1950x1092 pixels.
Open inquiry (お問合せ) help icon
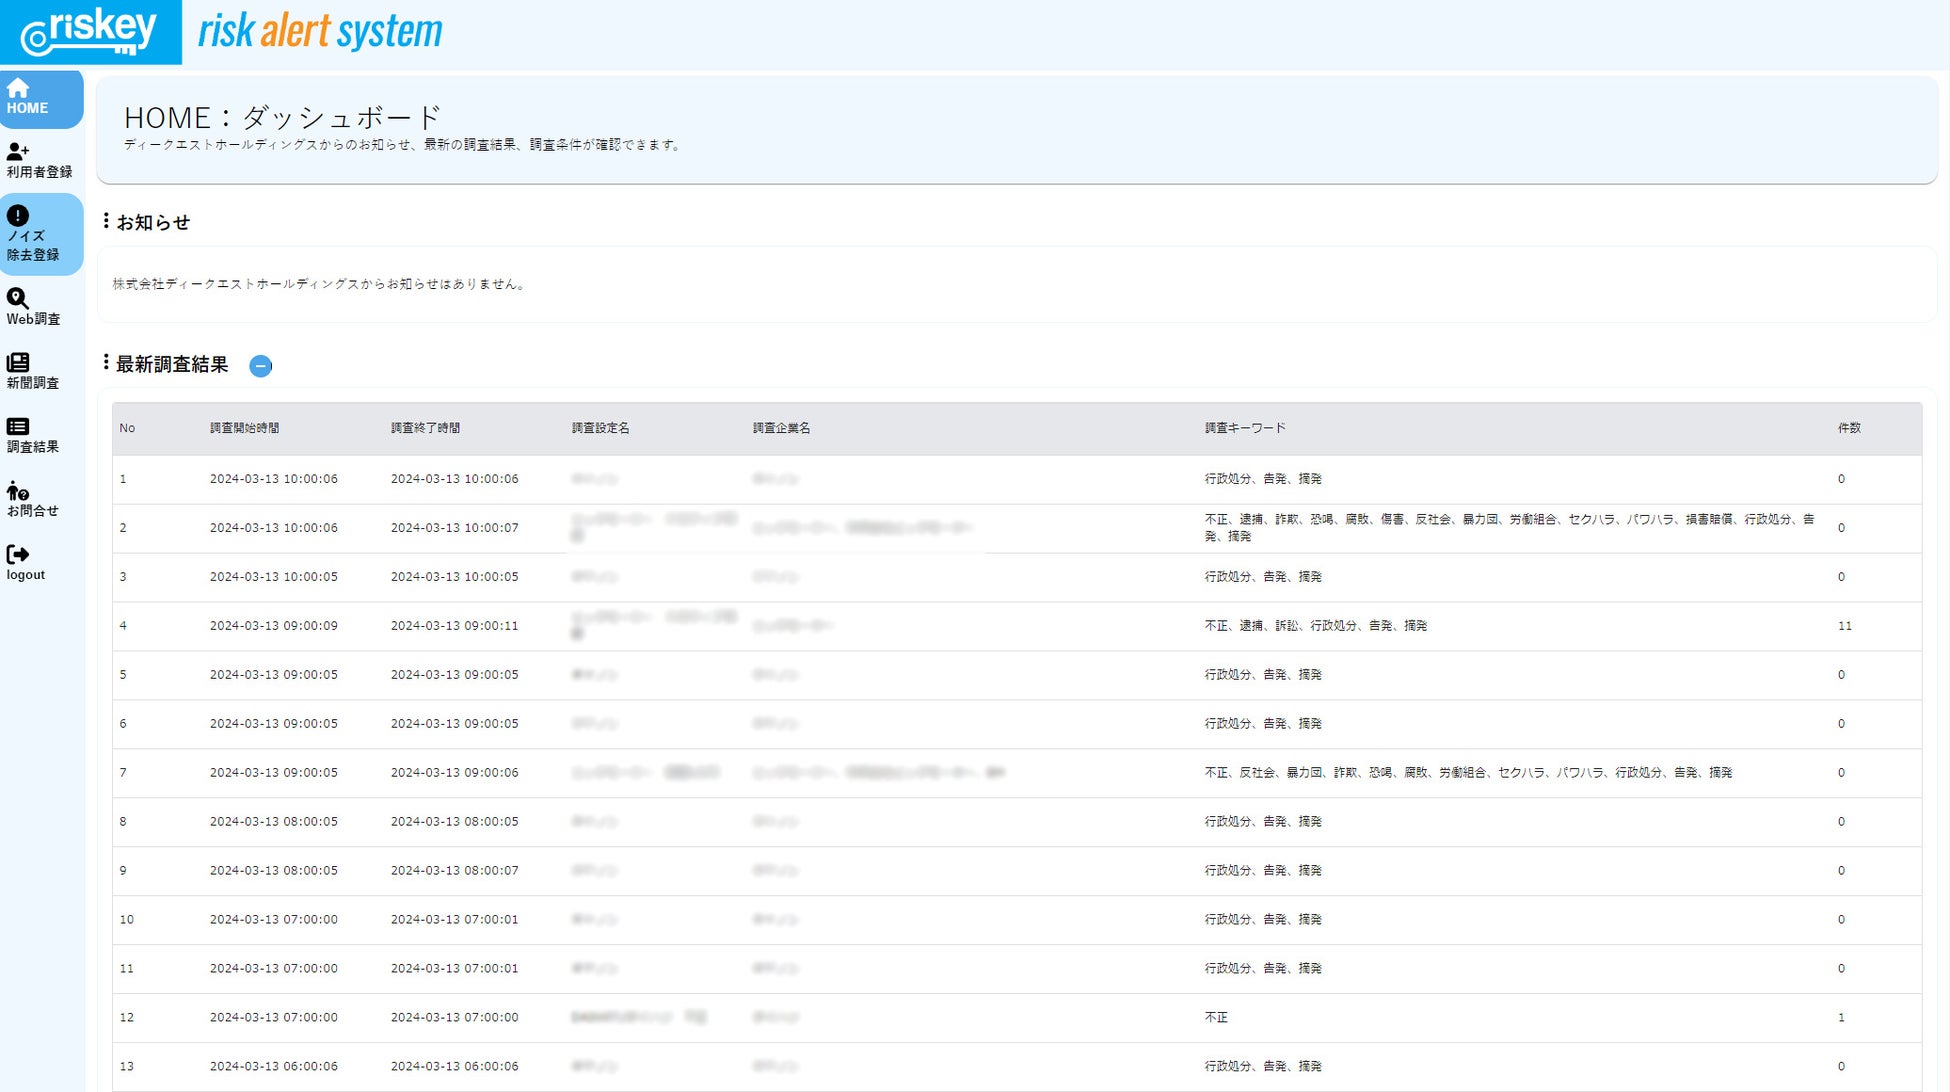tap(18, 491)
